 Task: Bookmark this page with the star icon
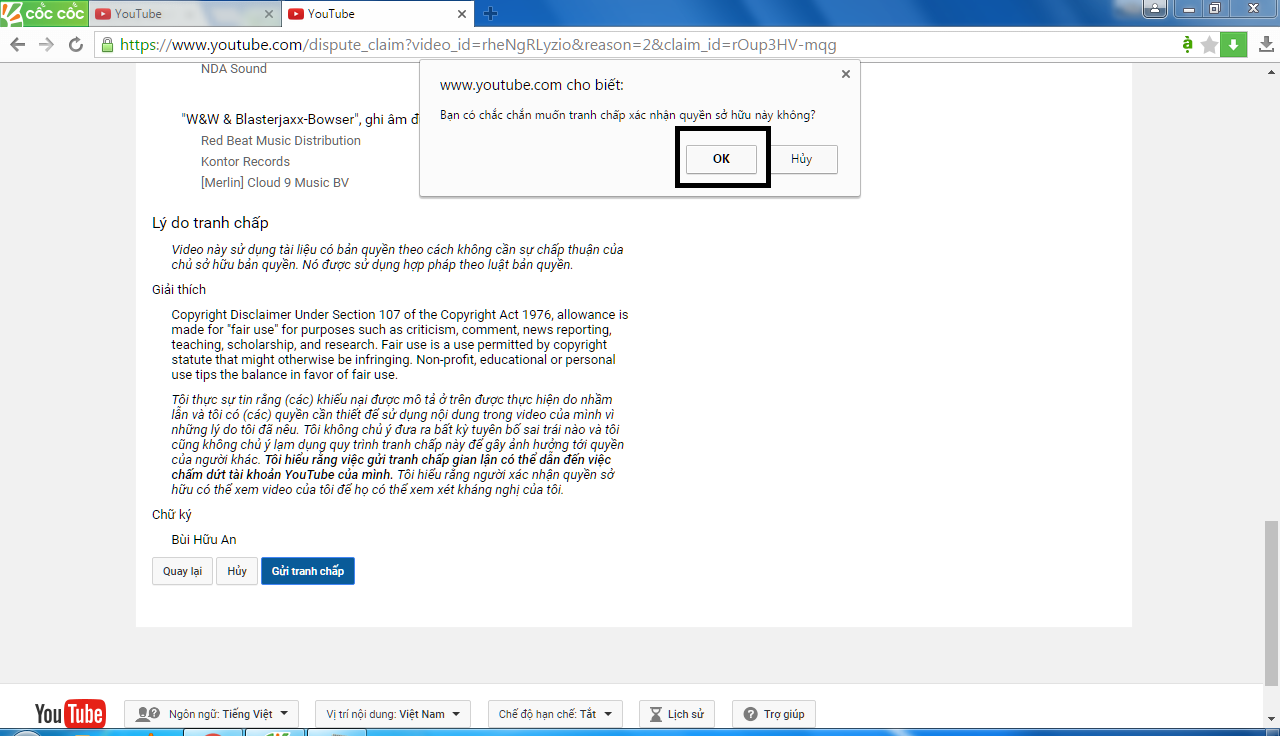(x=1210, y=45)
